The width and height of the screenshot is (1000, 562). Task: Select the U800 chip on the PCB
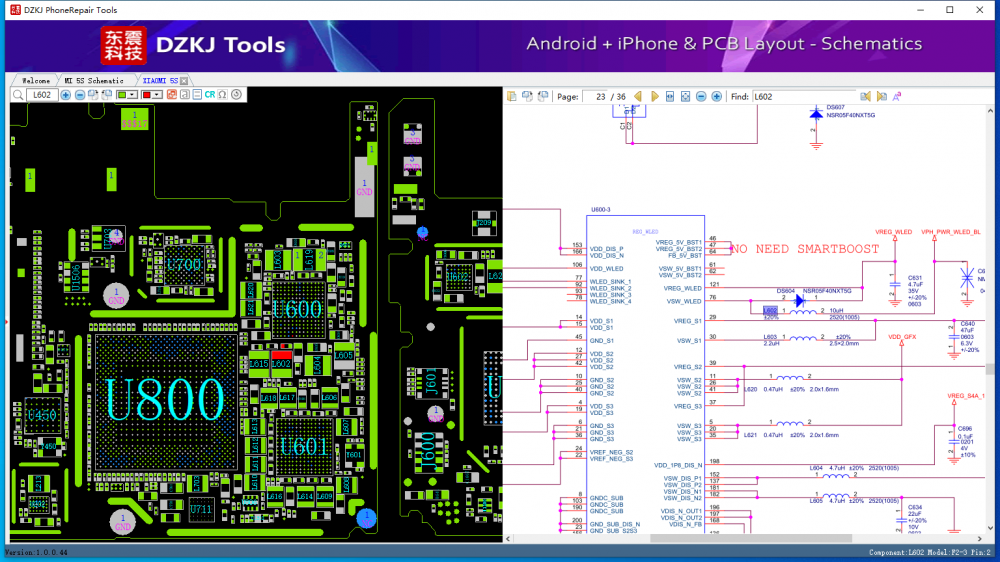click(164, 400)
